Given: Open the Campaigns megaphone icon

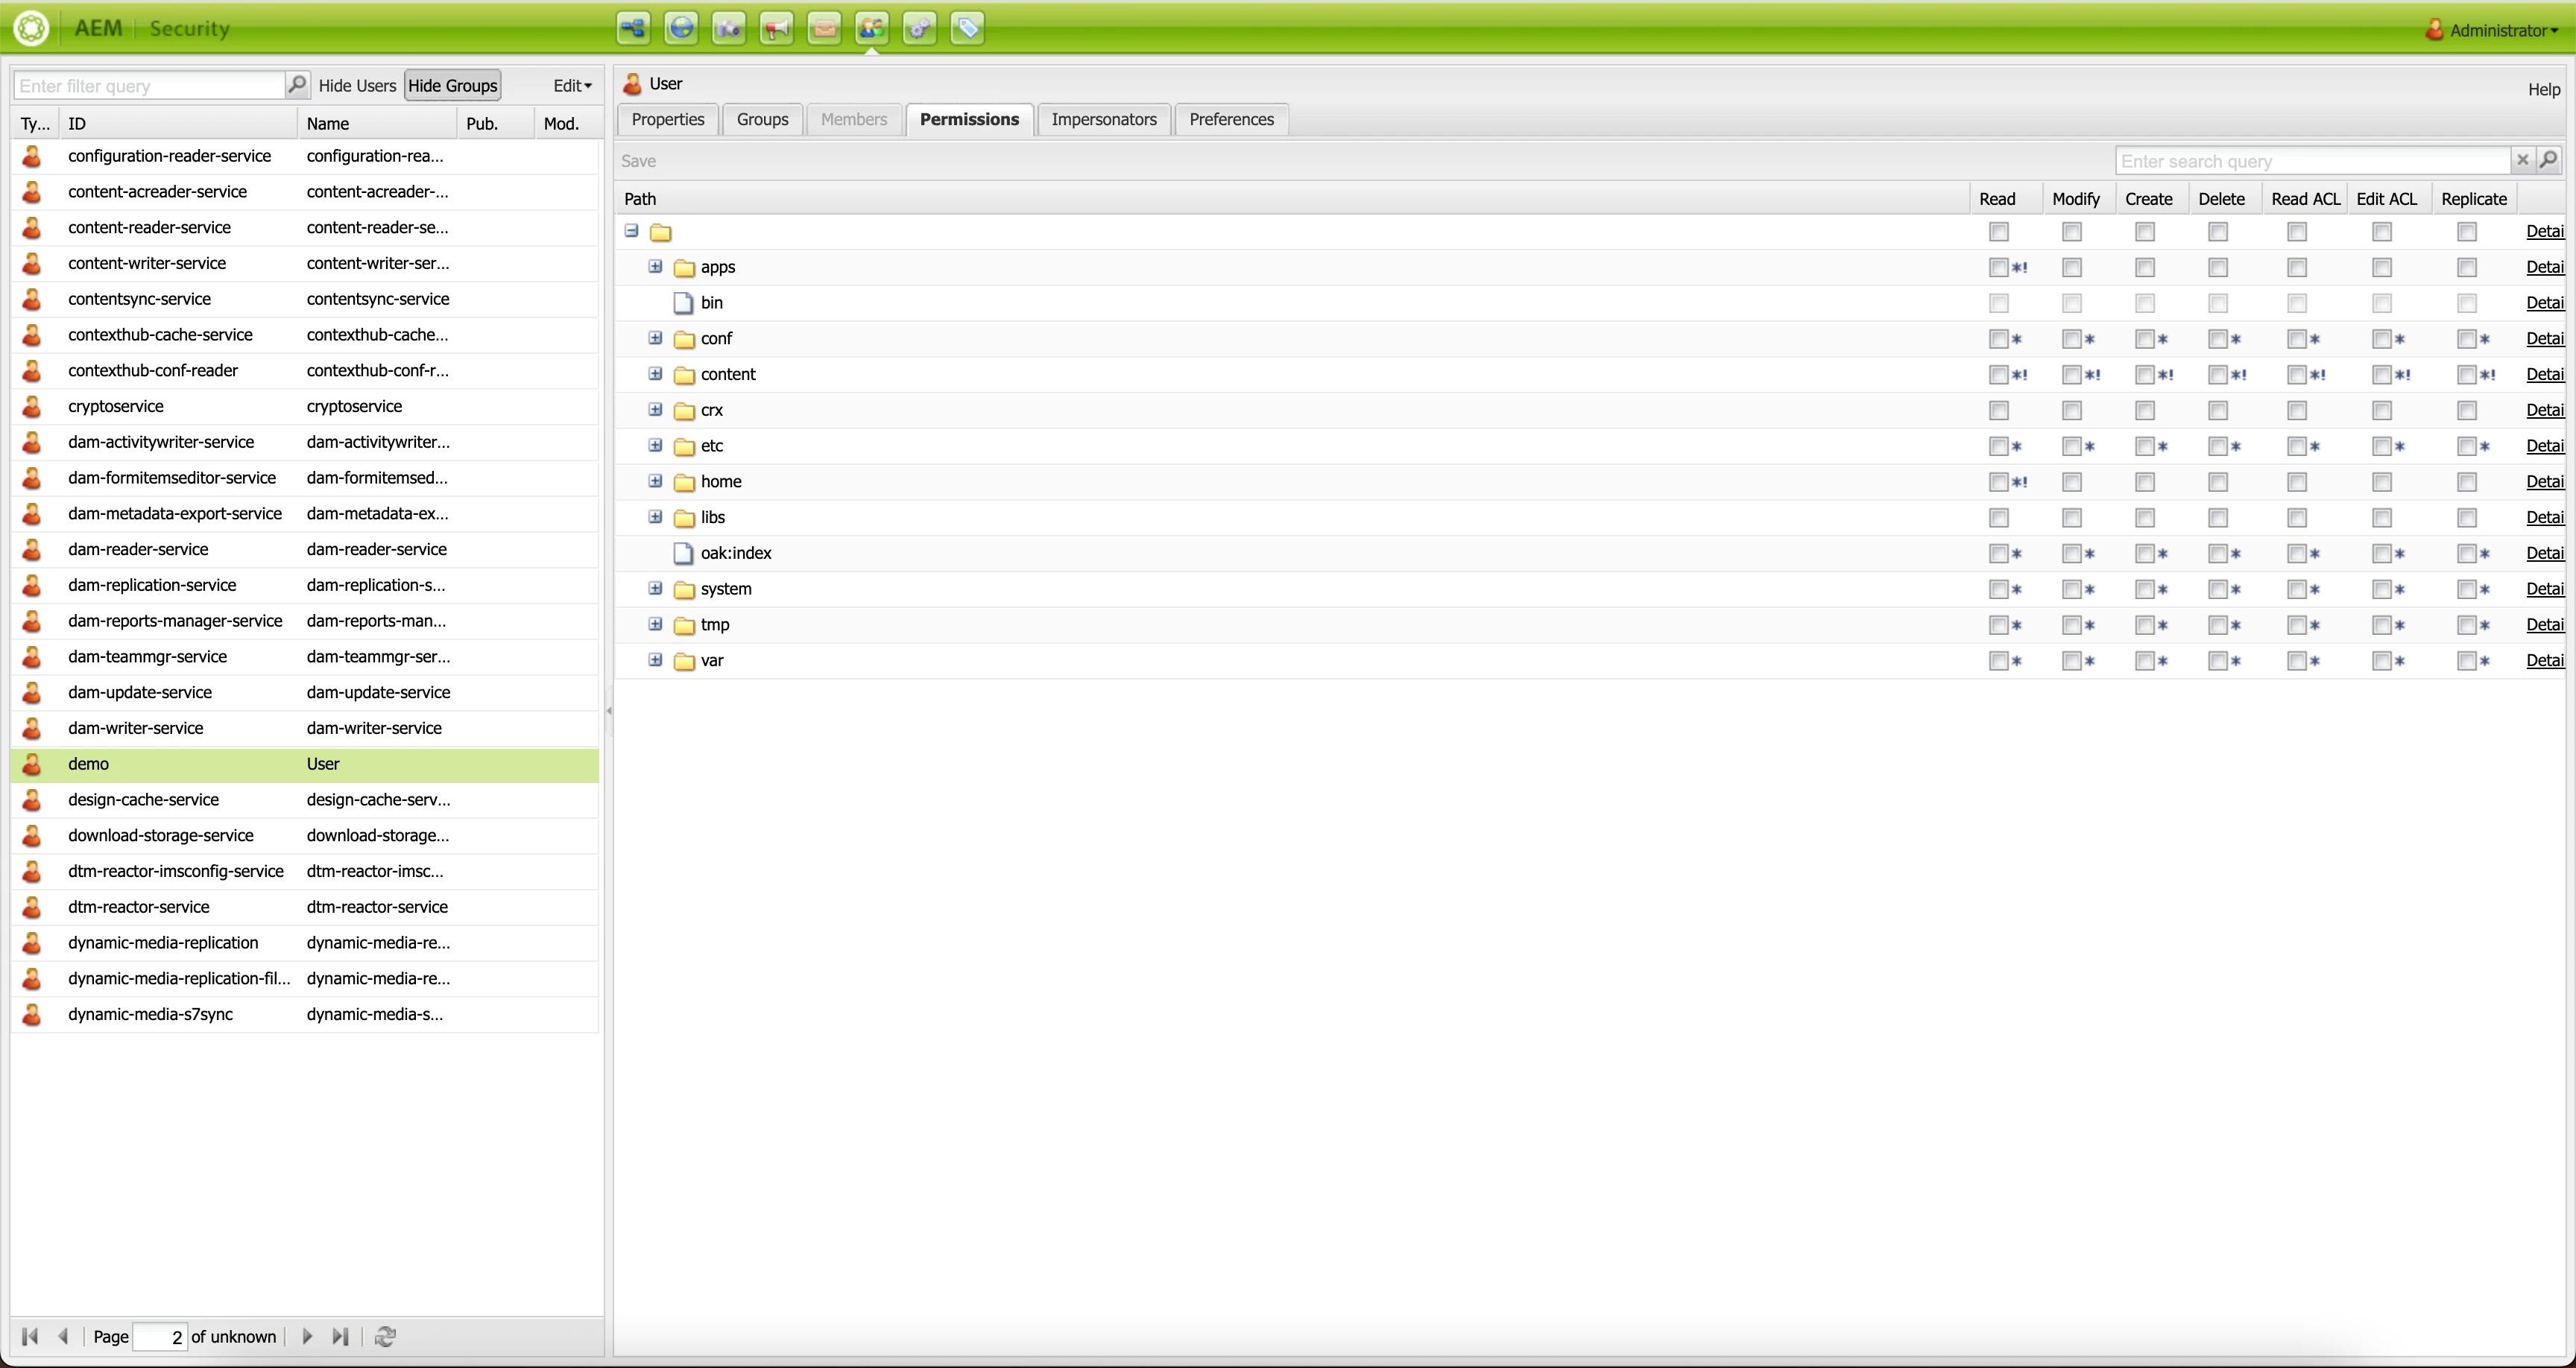Looking at the screenshot, I should [776, 28].
